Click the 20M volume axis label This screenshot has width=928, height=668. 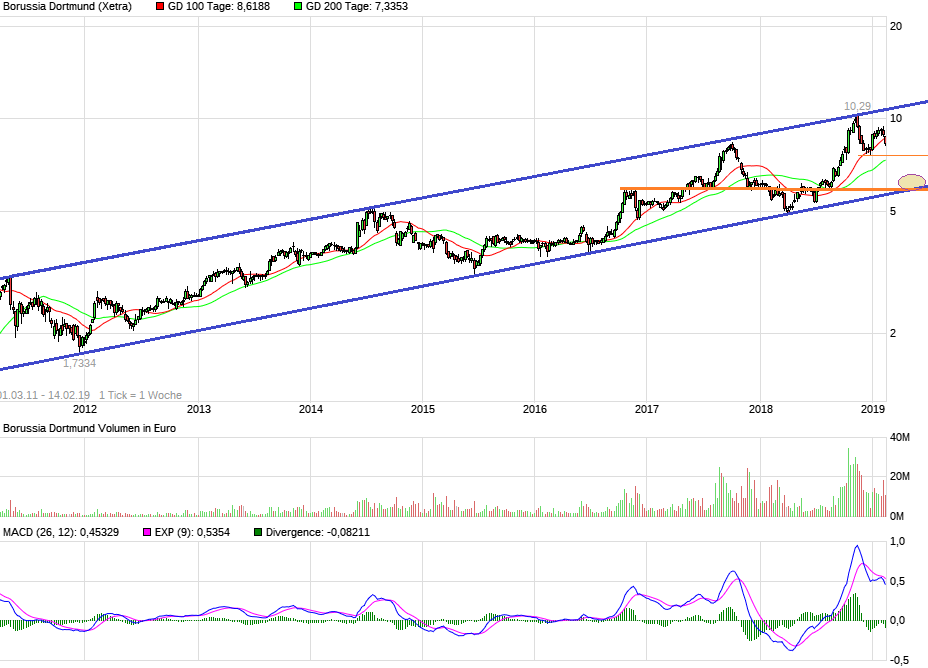[900, 477]
